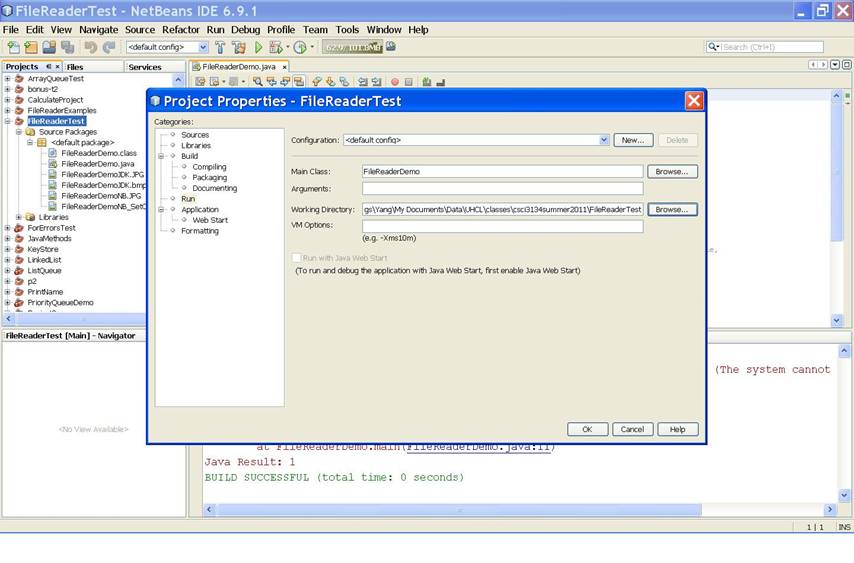The width and height of the screenshot is (854, 563).
Task: Click the VM Options input field
Action: [x=502, y=226]
